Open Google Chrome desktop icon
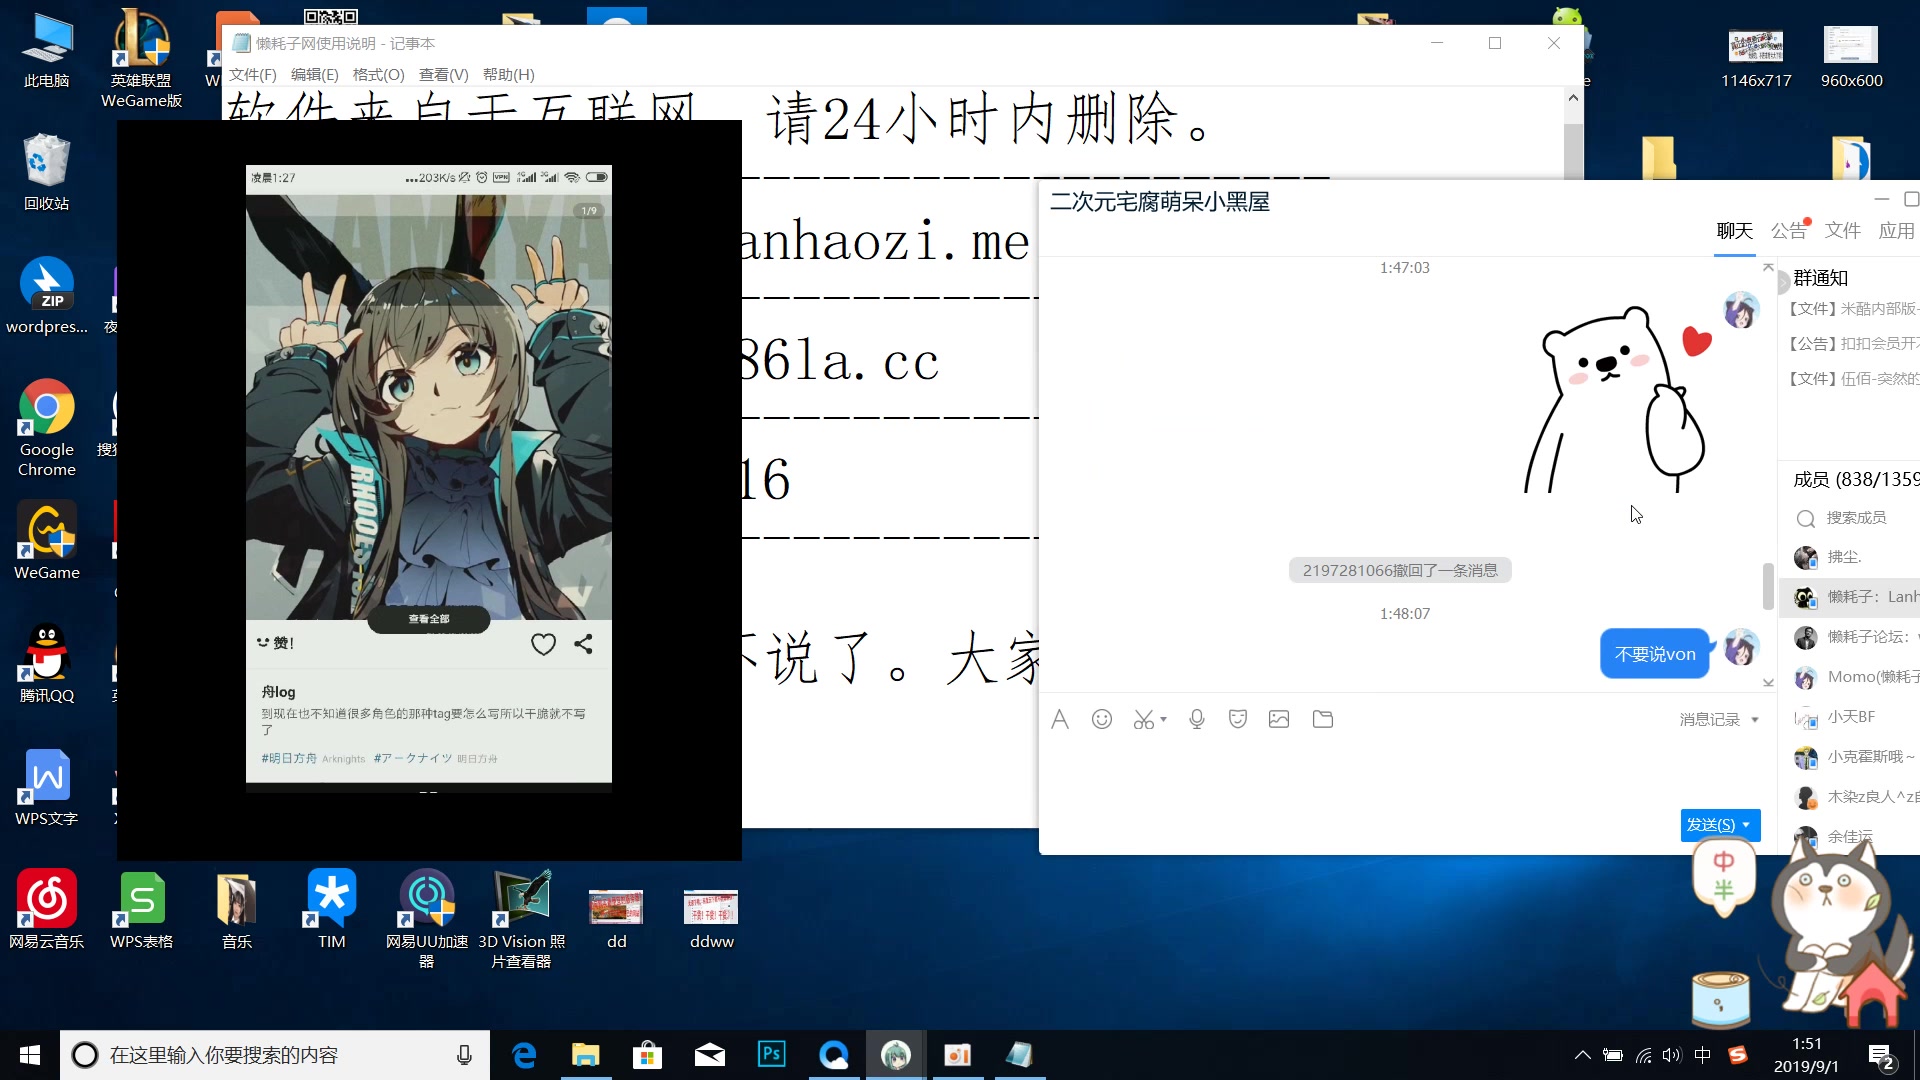The image size is (1920, 1080). [47, 428]
